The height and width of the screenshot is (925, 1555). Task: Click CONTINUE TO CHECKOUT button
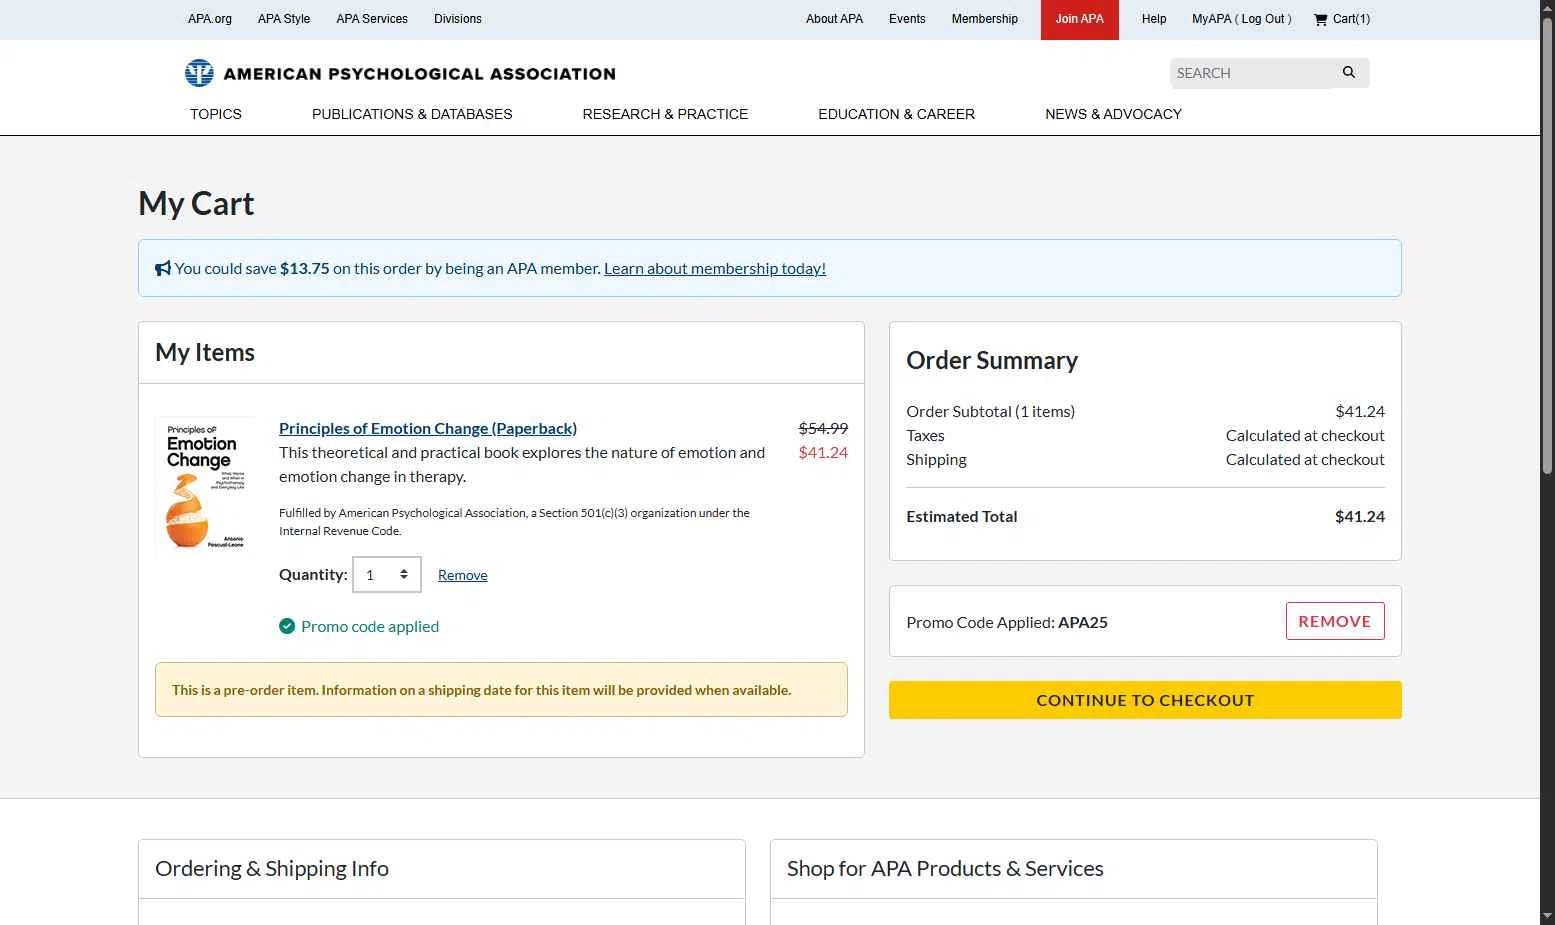point(1145,700)
